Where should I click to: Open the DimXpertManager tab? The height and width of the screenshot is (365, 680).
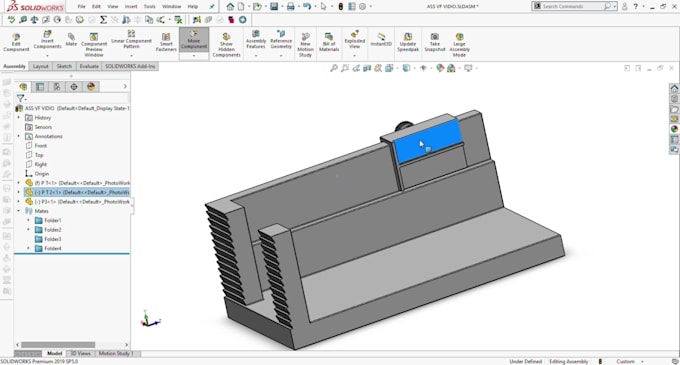pos(74,87)
